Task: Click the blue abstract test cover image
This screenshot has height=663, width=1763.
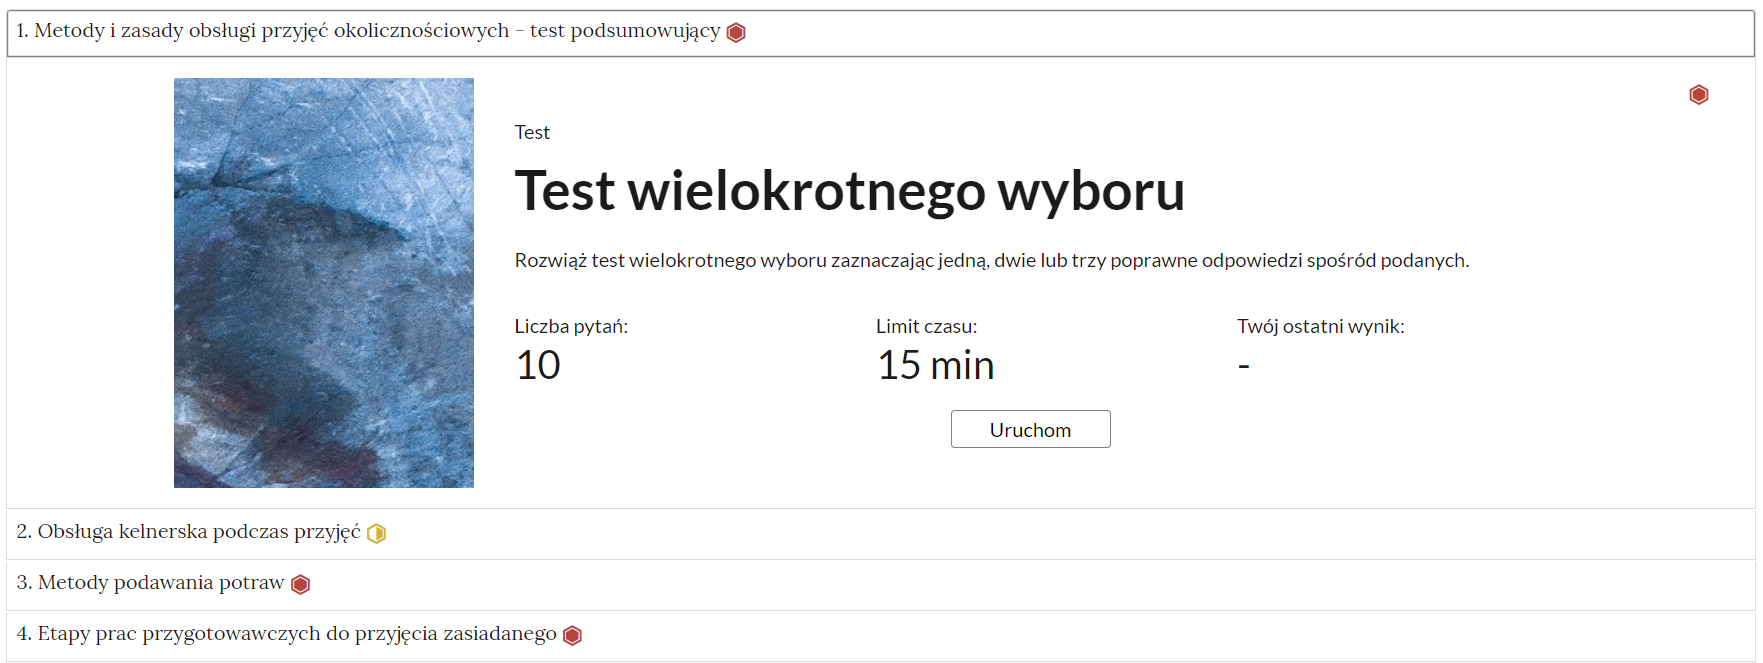Action: (x=324, y=283)
